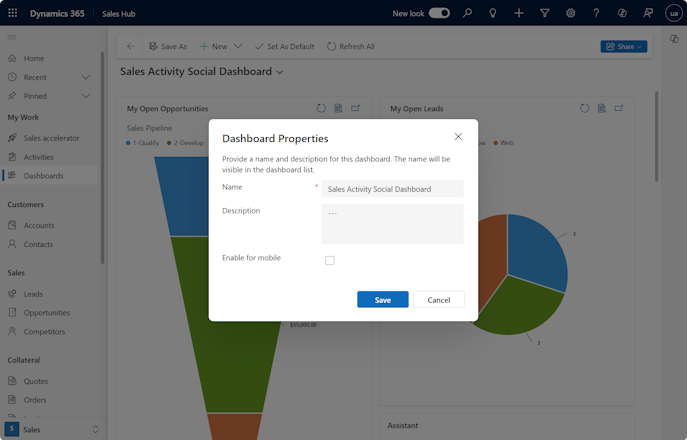
Task: Click the blue pie chart slice
Action: coord(539,252)
